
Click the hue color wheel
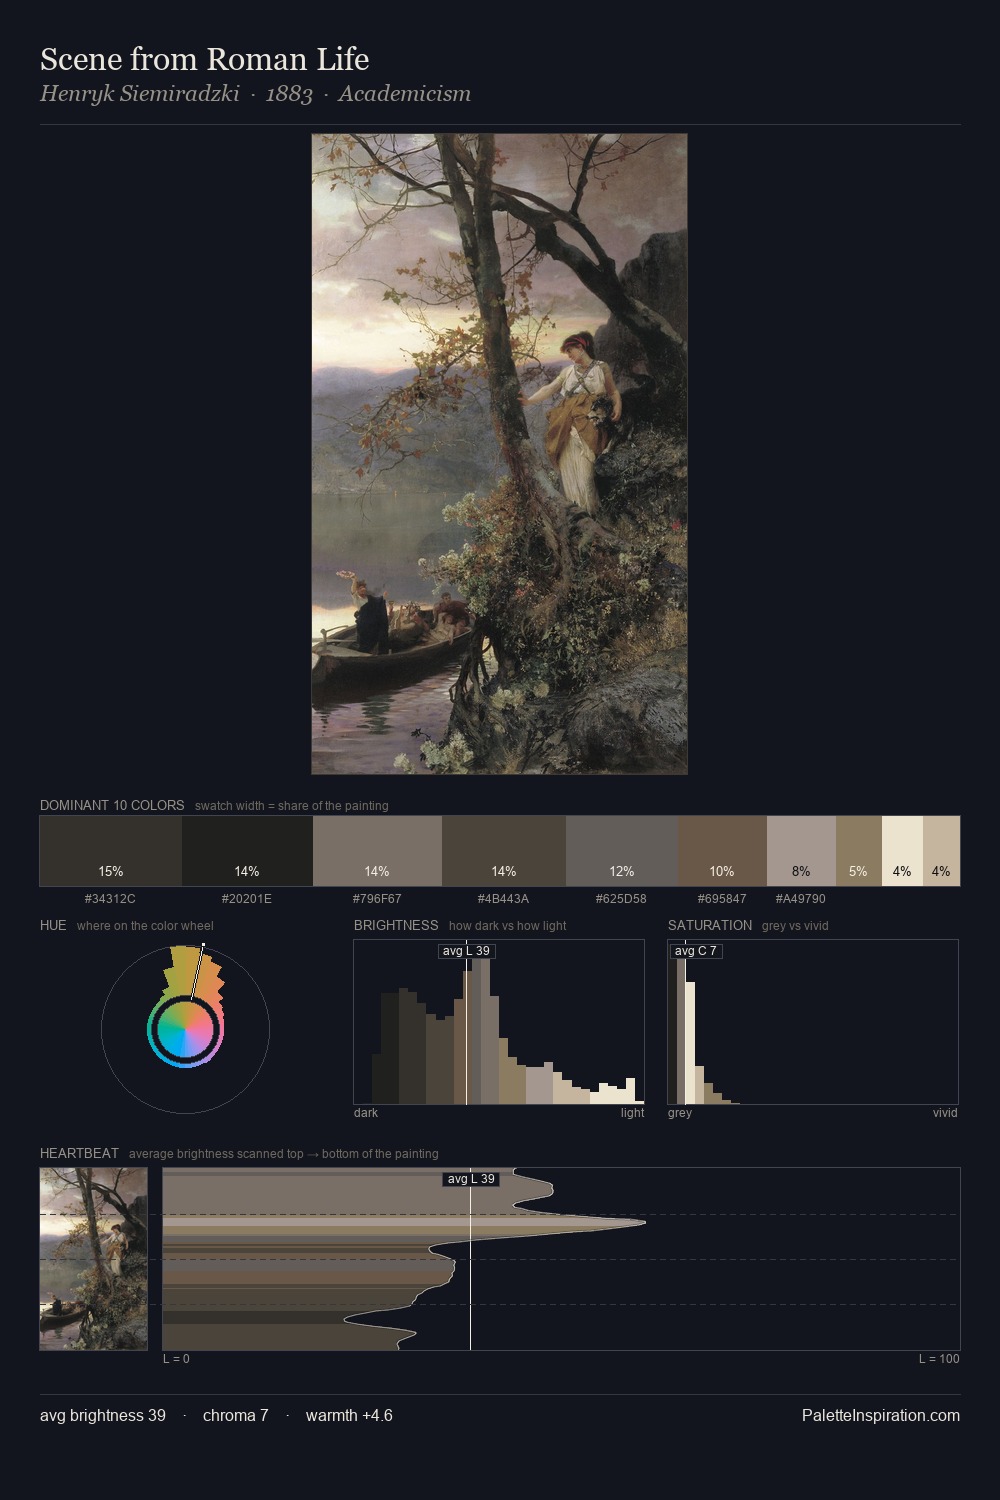(185, 1028)
